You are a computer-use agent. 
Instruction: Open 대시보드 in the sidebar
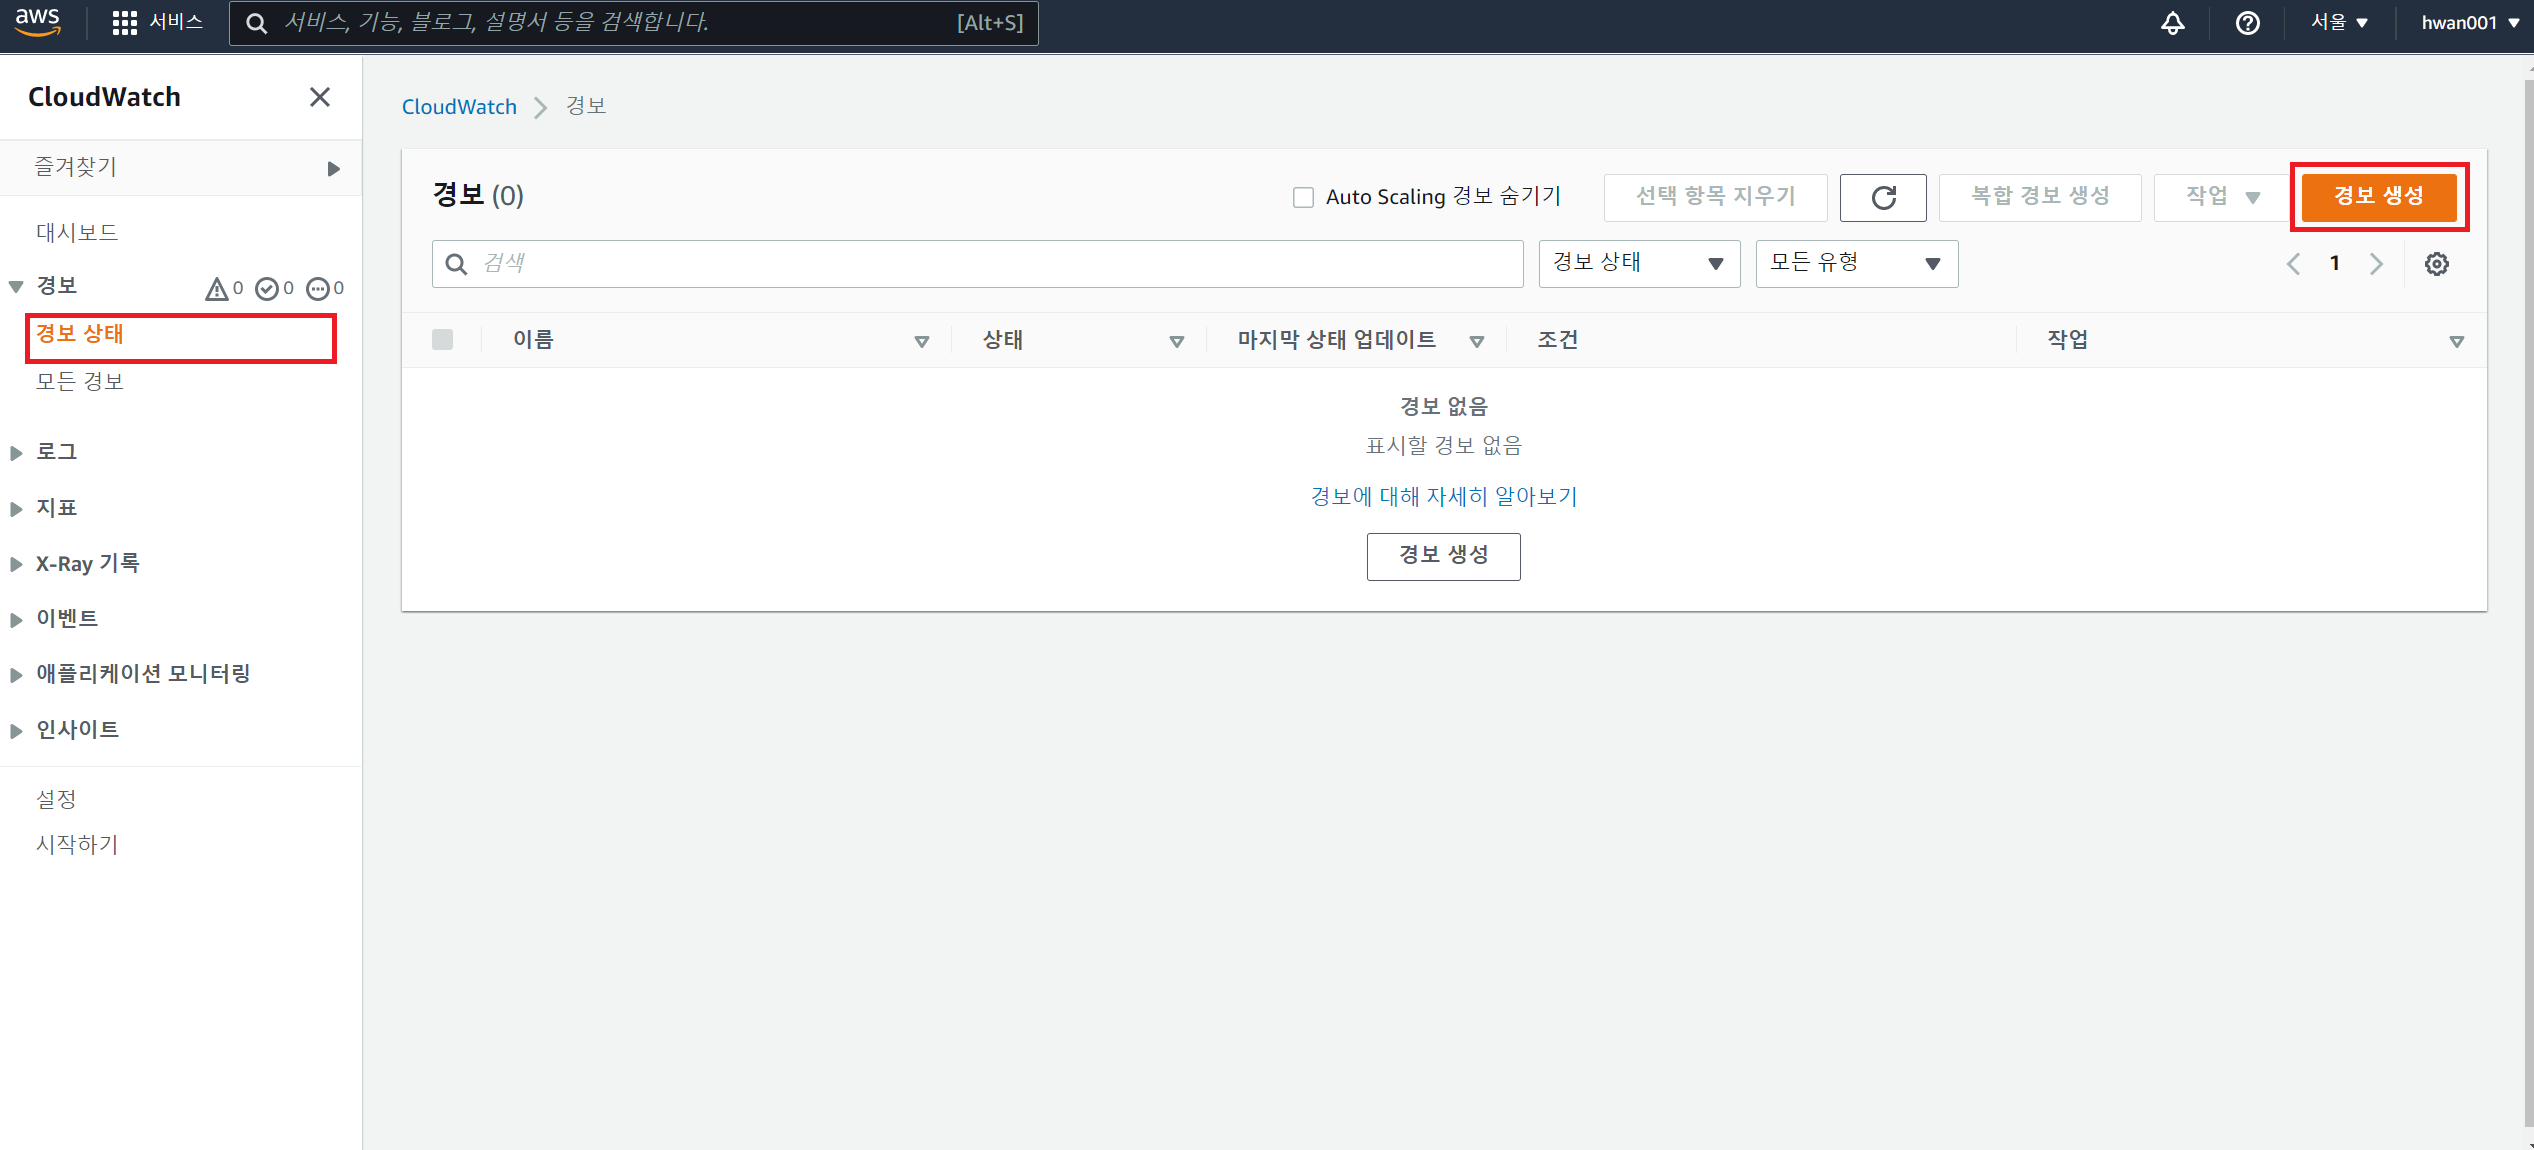[77, 233]
